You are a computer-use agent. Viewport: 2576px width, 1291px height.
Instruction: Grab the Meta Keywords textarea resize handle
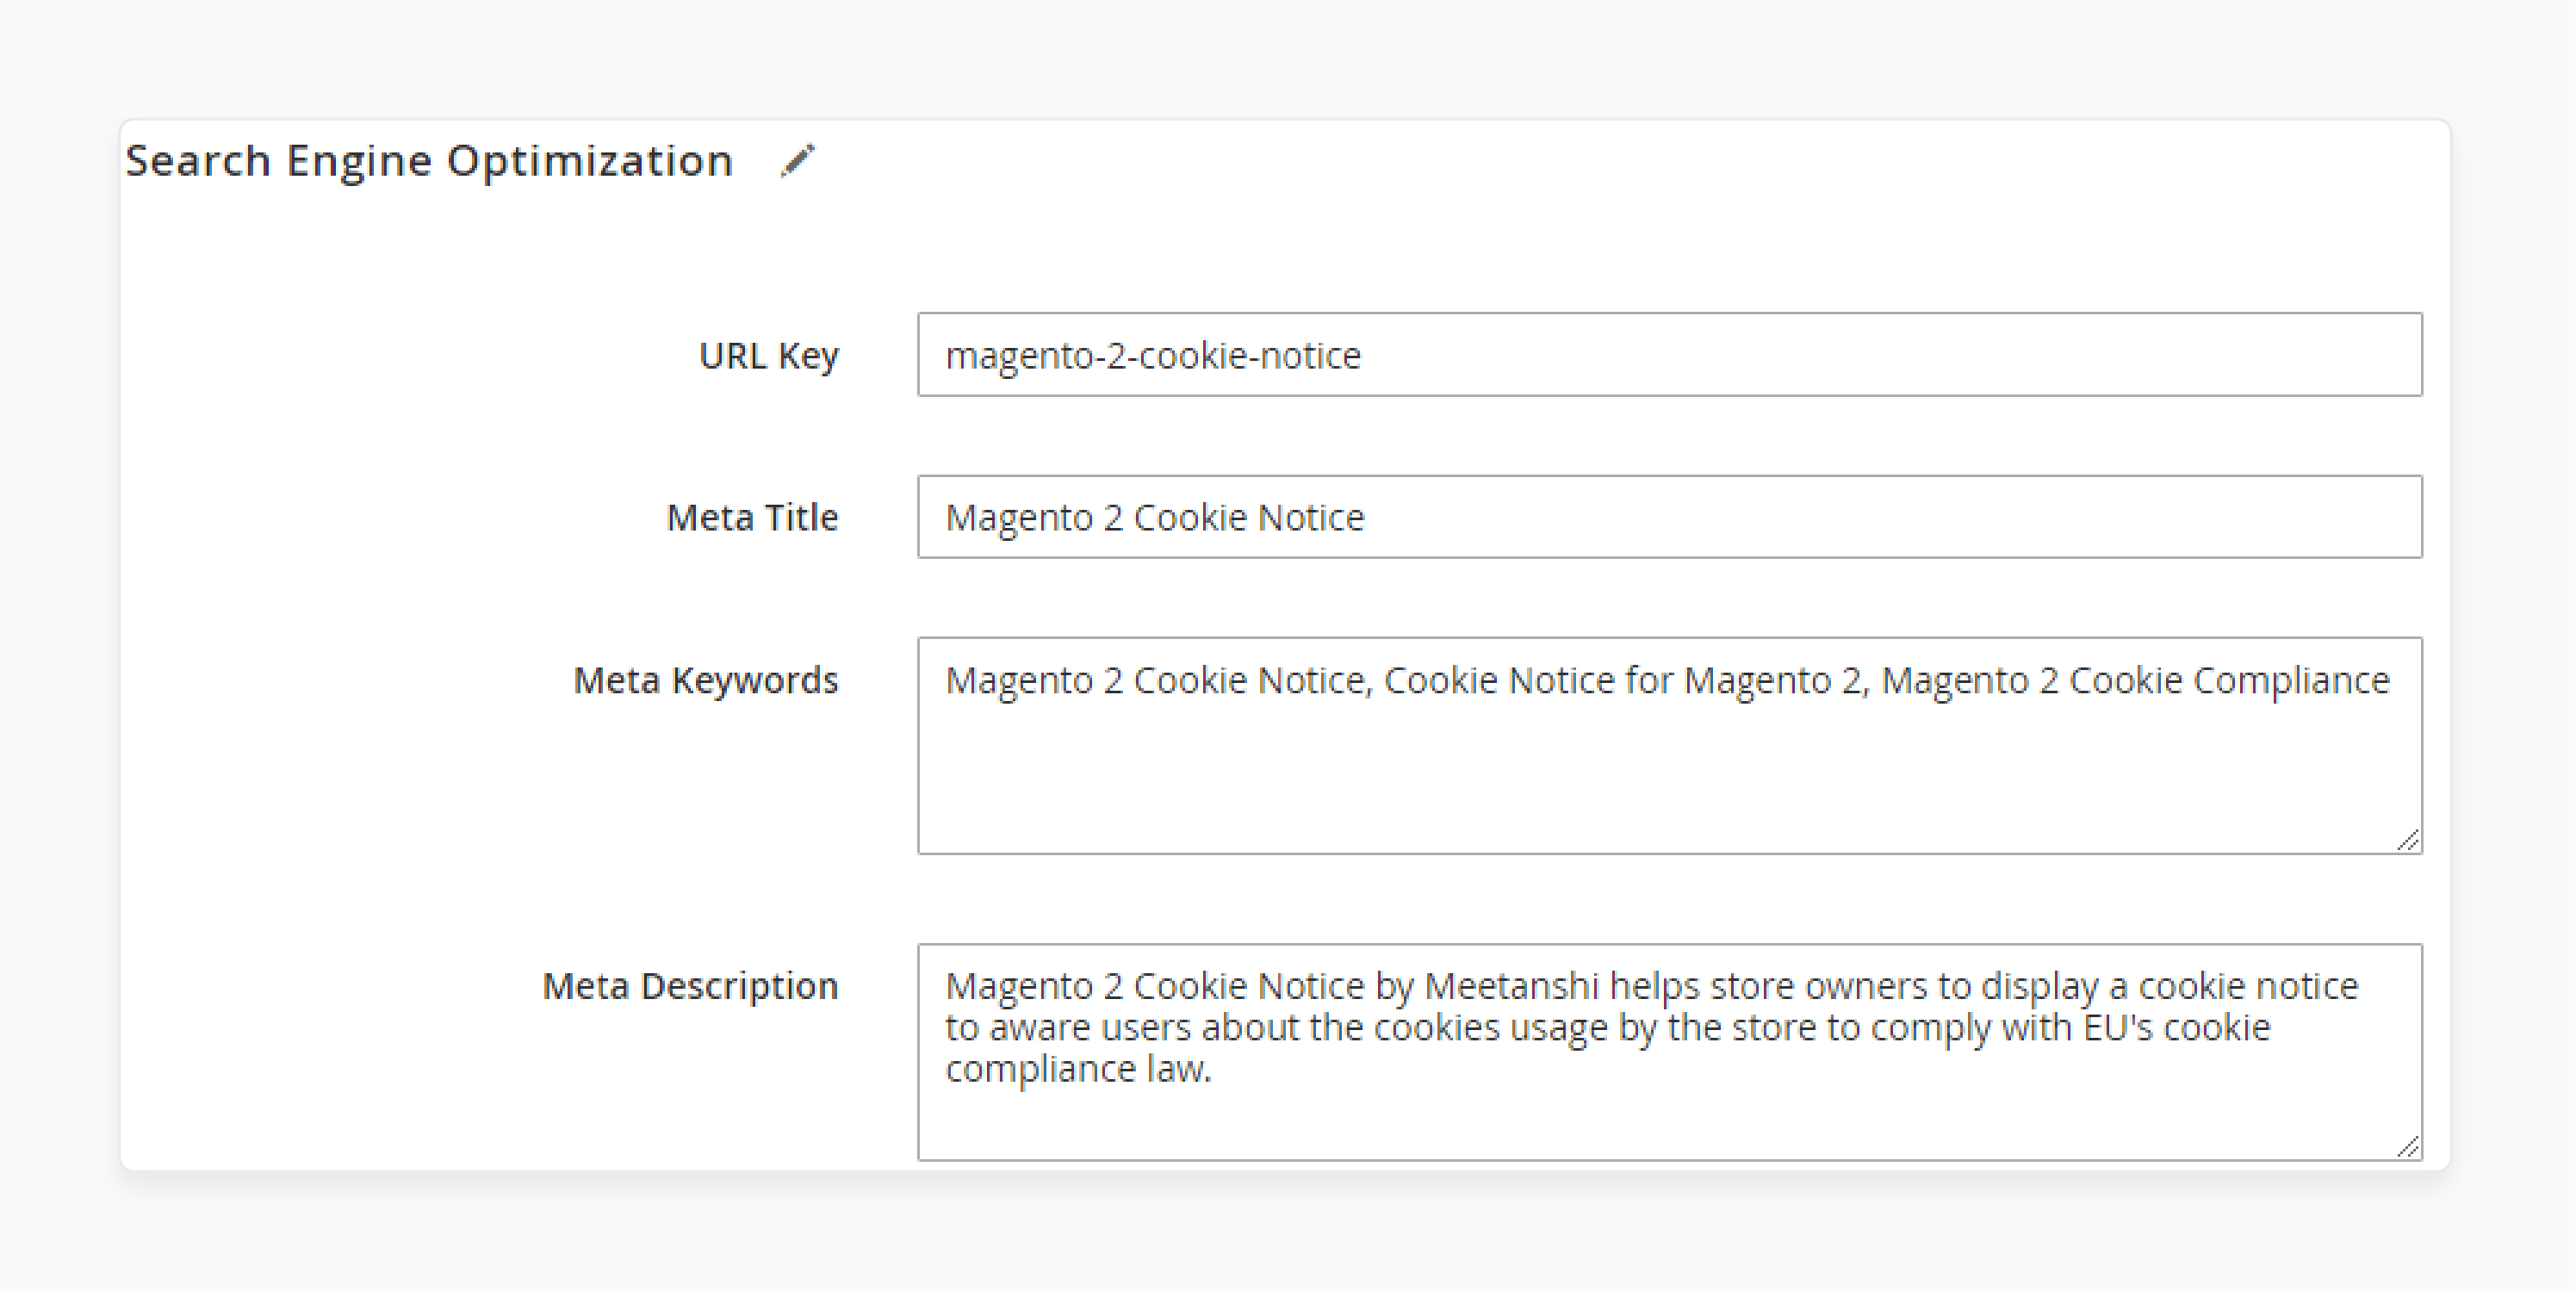[x=2408, y=841]
